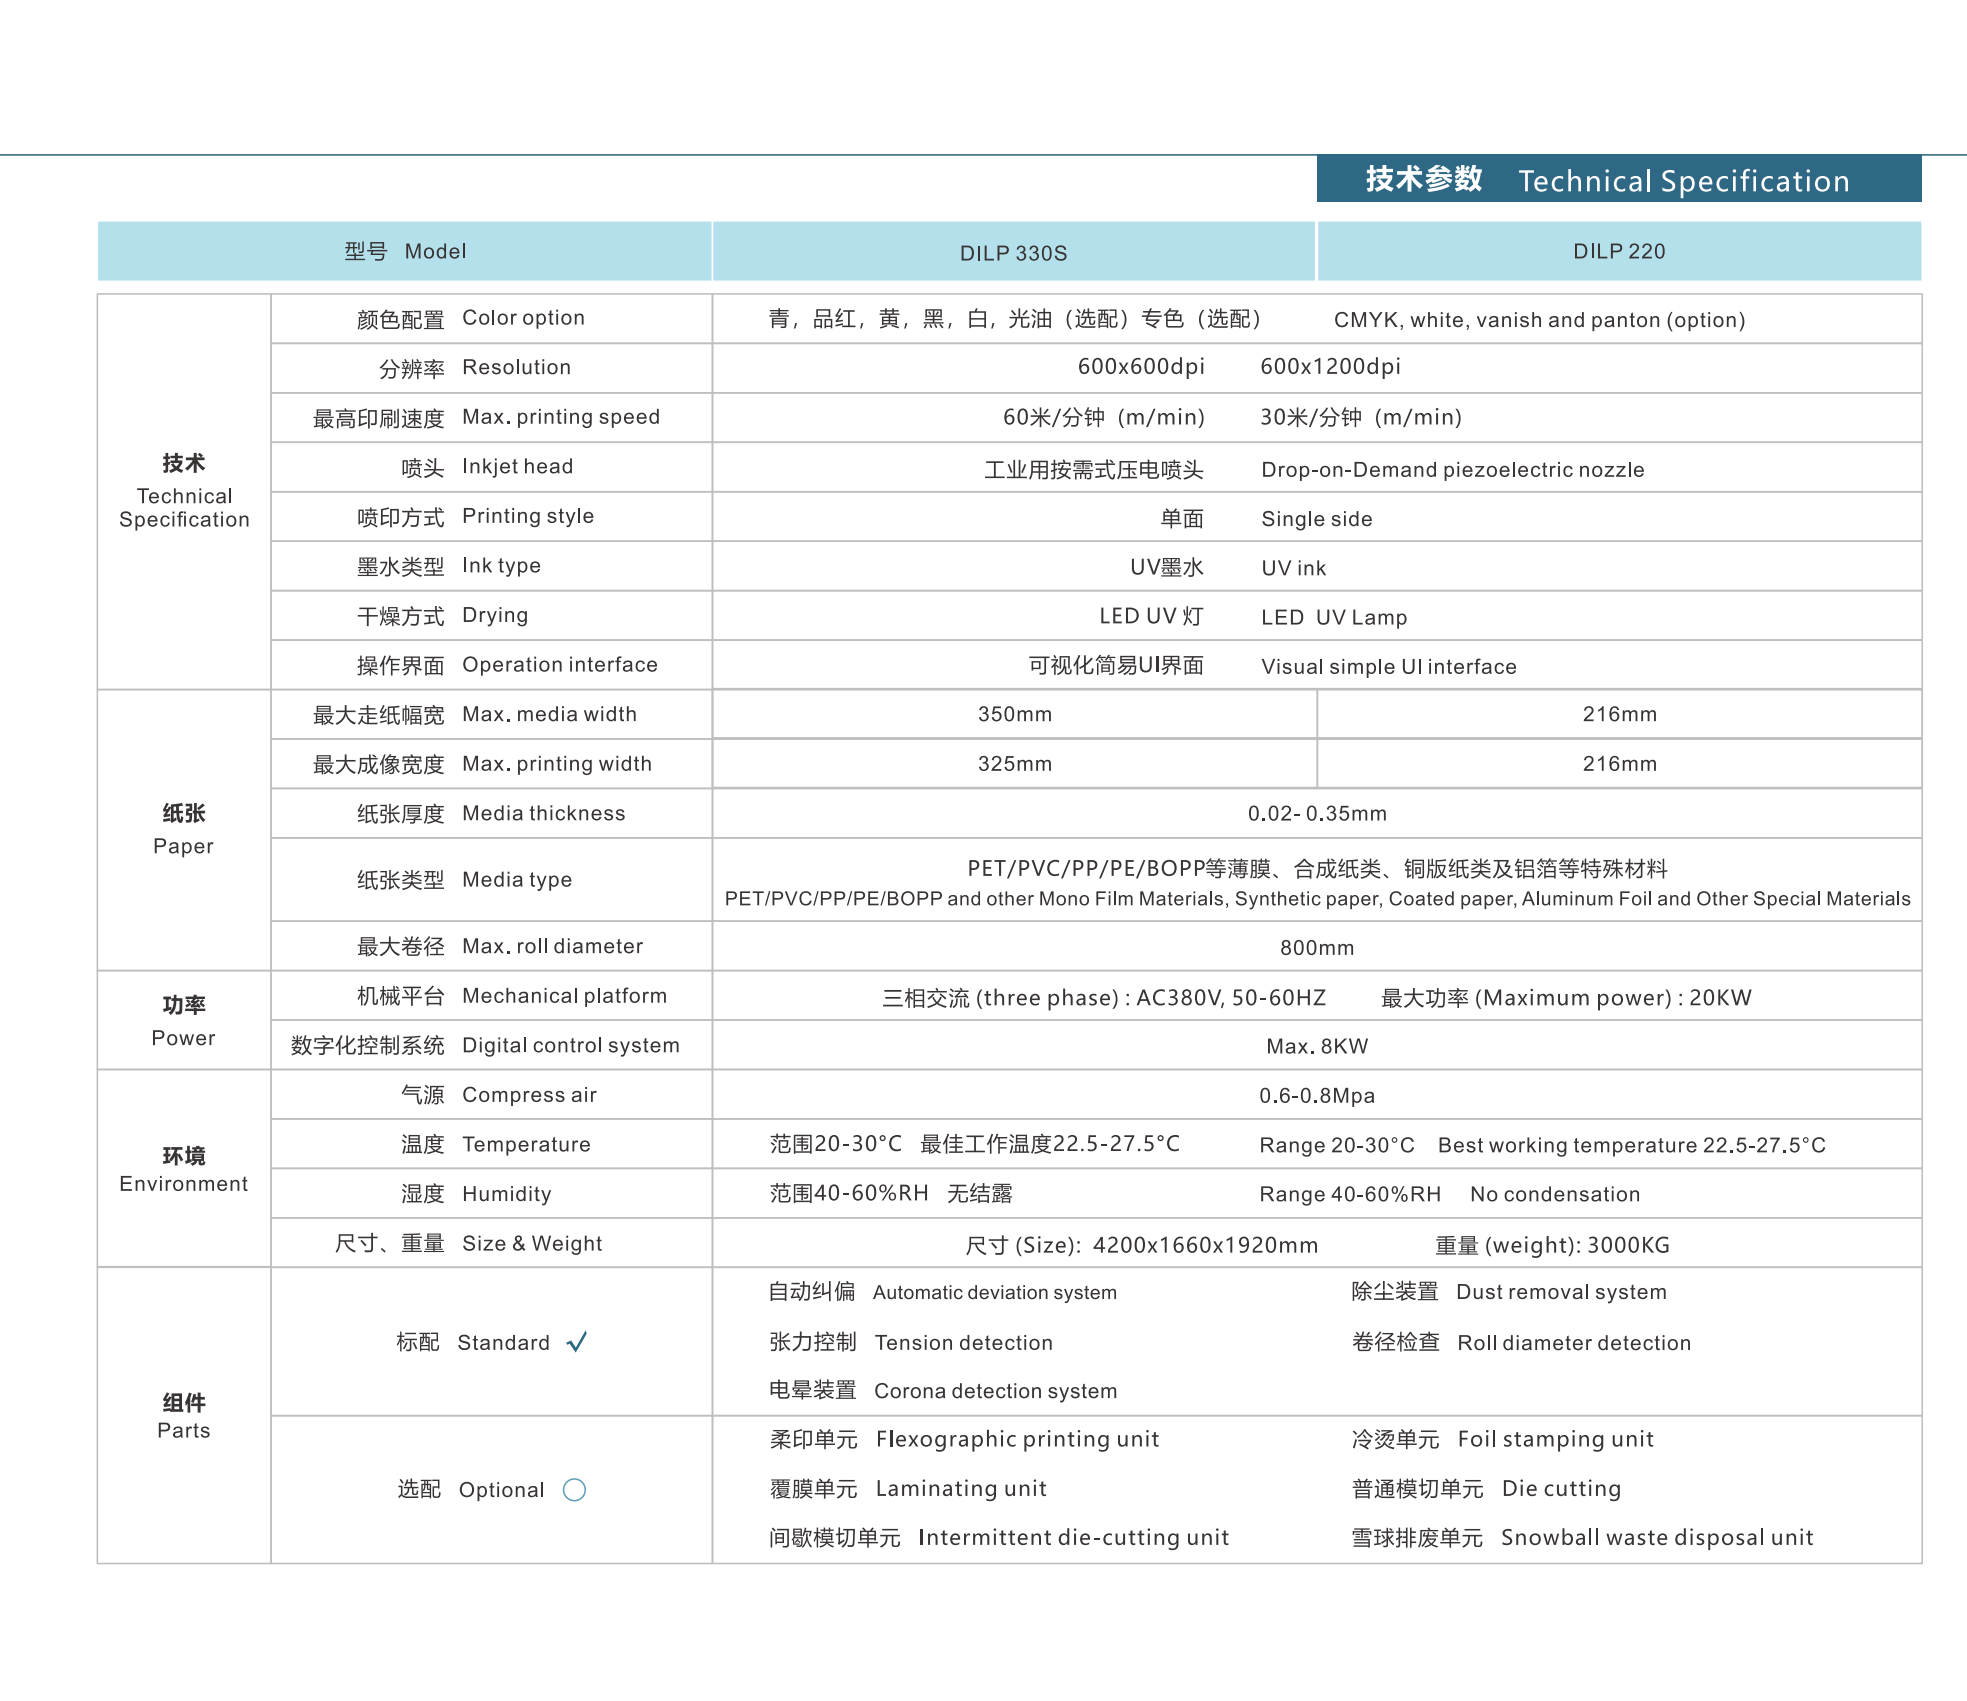Screen dimensions: 1967x1701
Task: Click Dust removal system entry
Action: coord(1560,1292)
